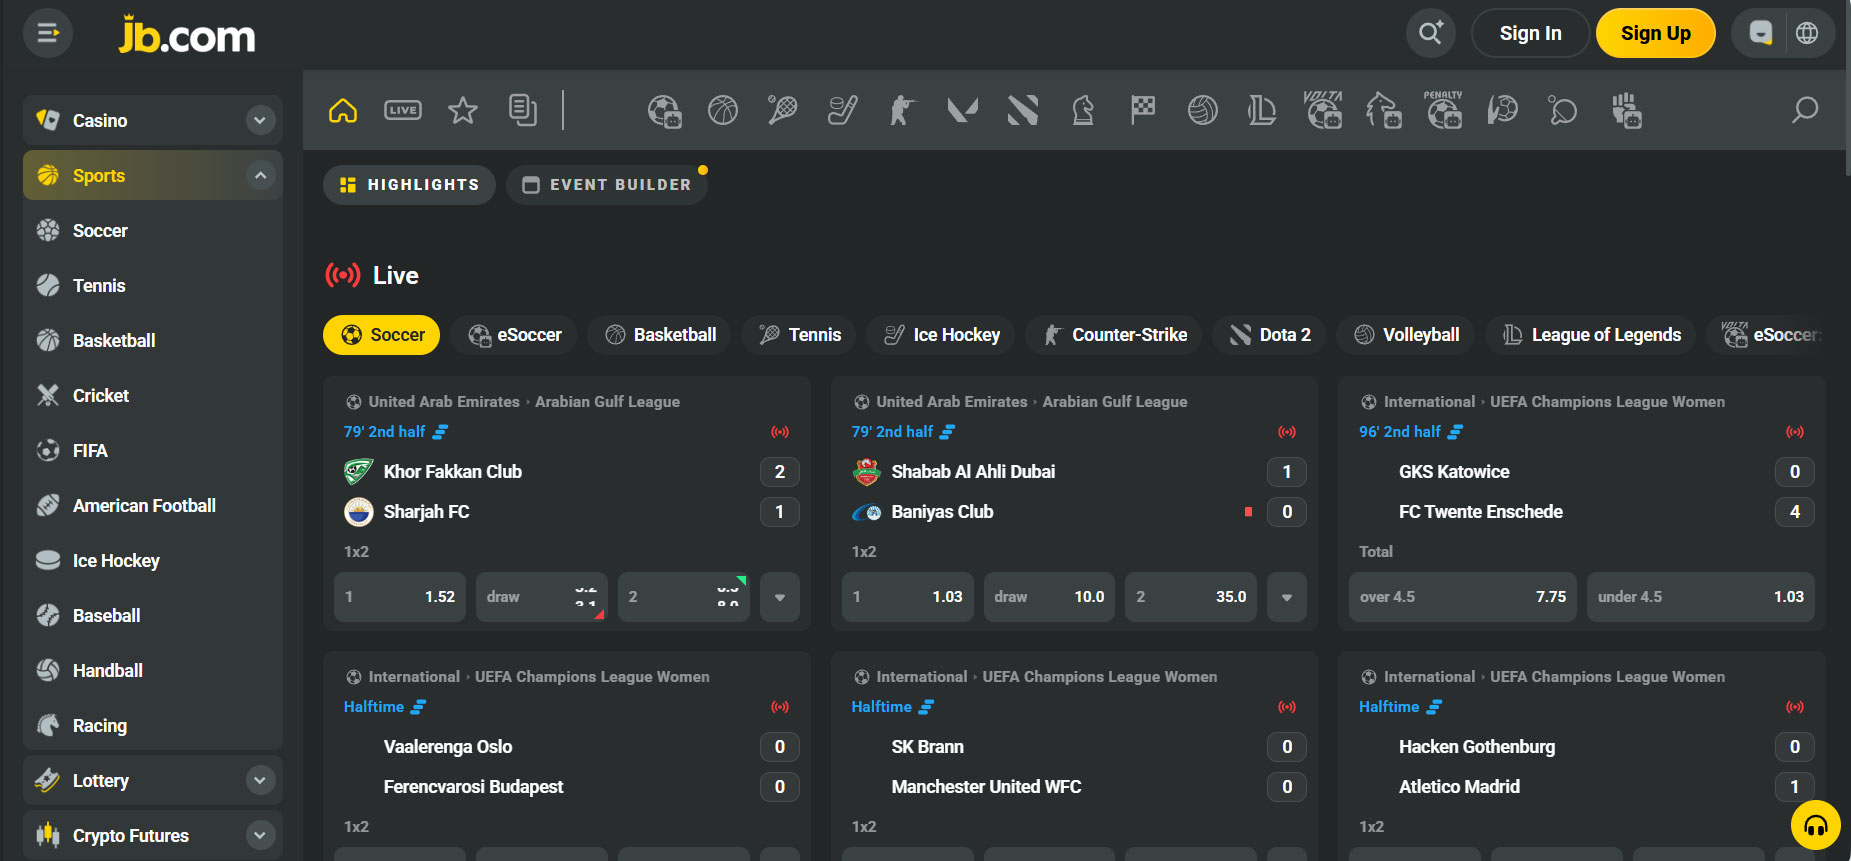Screen dimensions: 1851x861
Task: Open the hamburger menu icon
Action: (48, 33)
